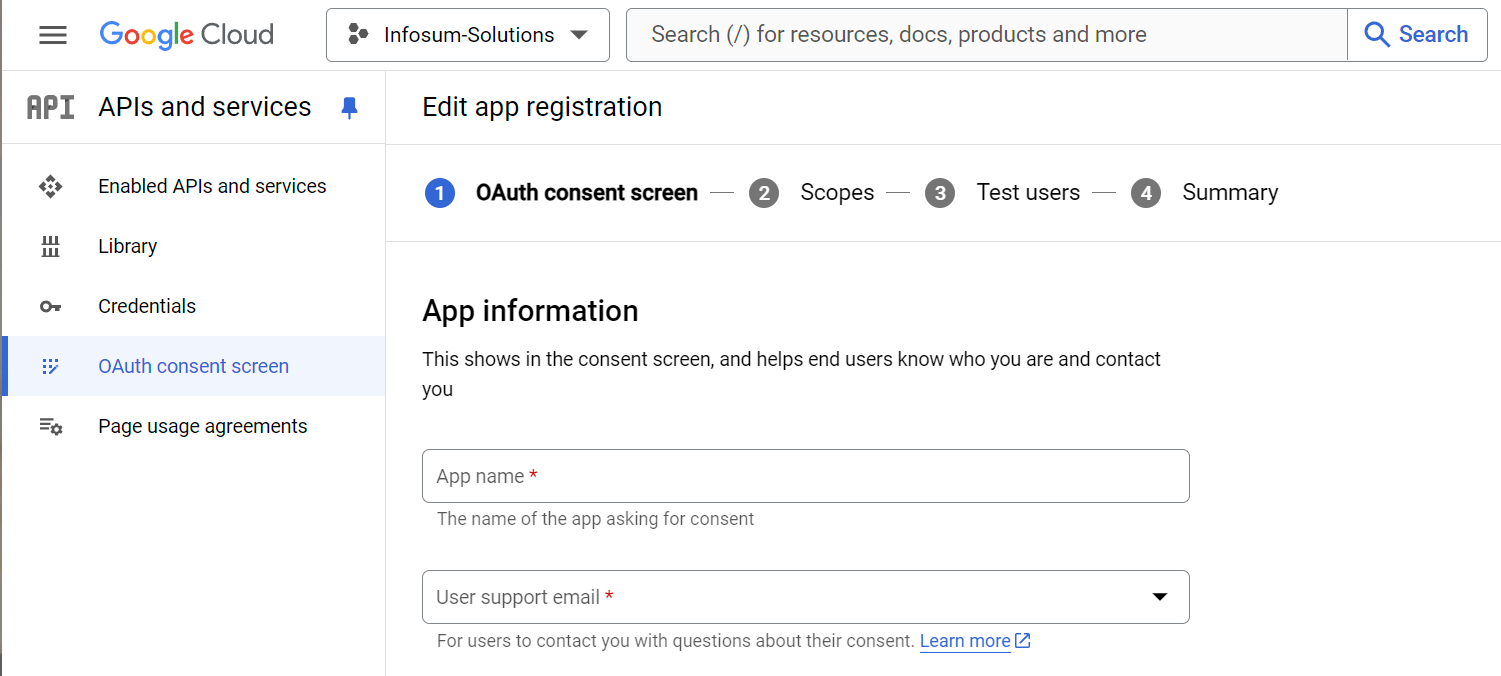This screenshot has height=676, width=1501.
Task: Click inside the App name field
Action: click(806, 476)
